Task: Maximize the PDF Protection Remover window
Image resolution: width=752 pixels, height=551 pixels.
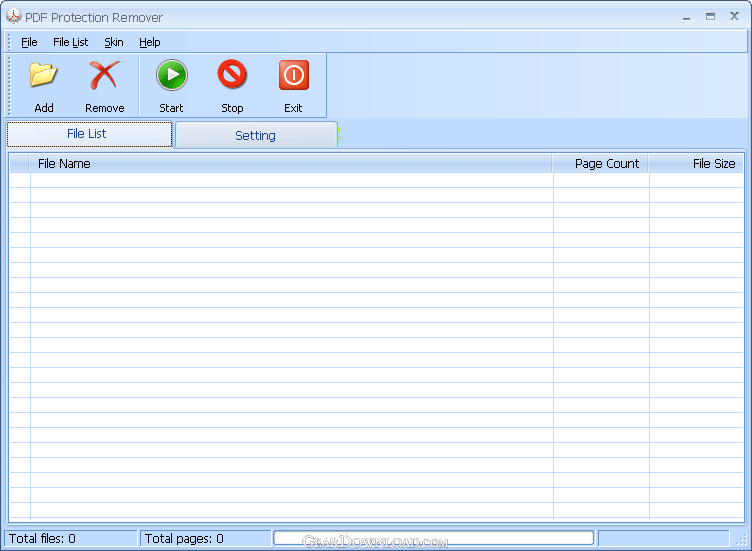Action: (710, 16)
